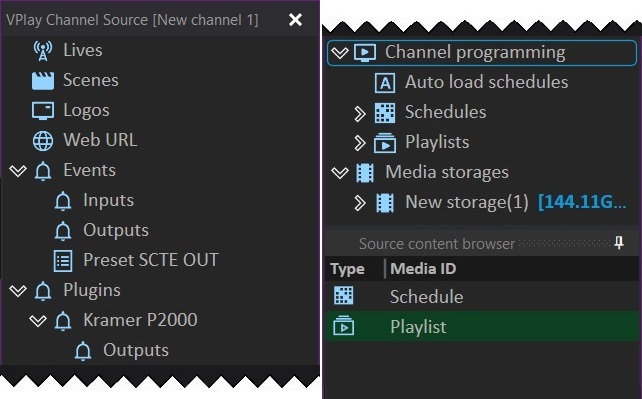The width and height of the screenshot is (642, 399).
Task: Collapse Channel programming node
Action: [x=340, y=53]
